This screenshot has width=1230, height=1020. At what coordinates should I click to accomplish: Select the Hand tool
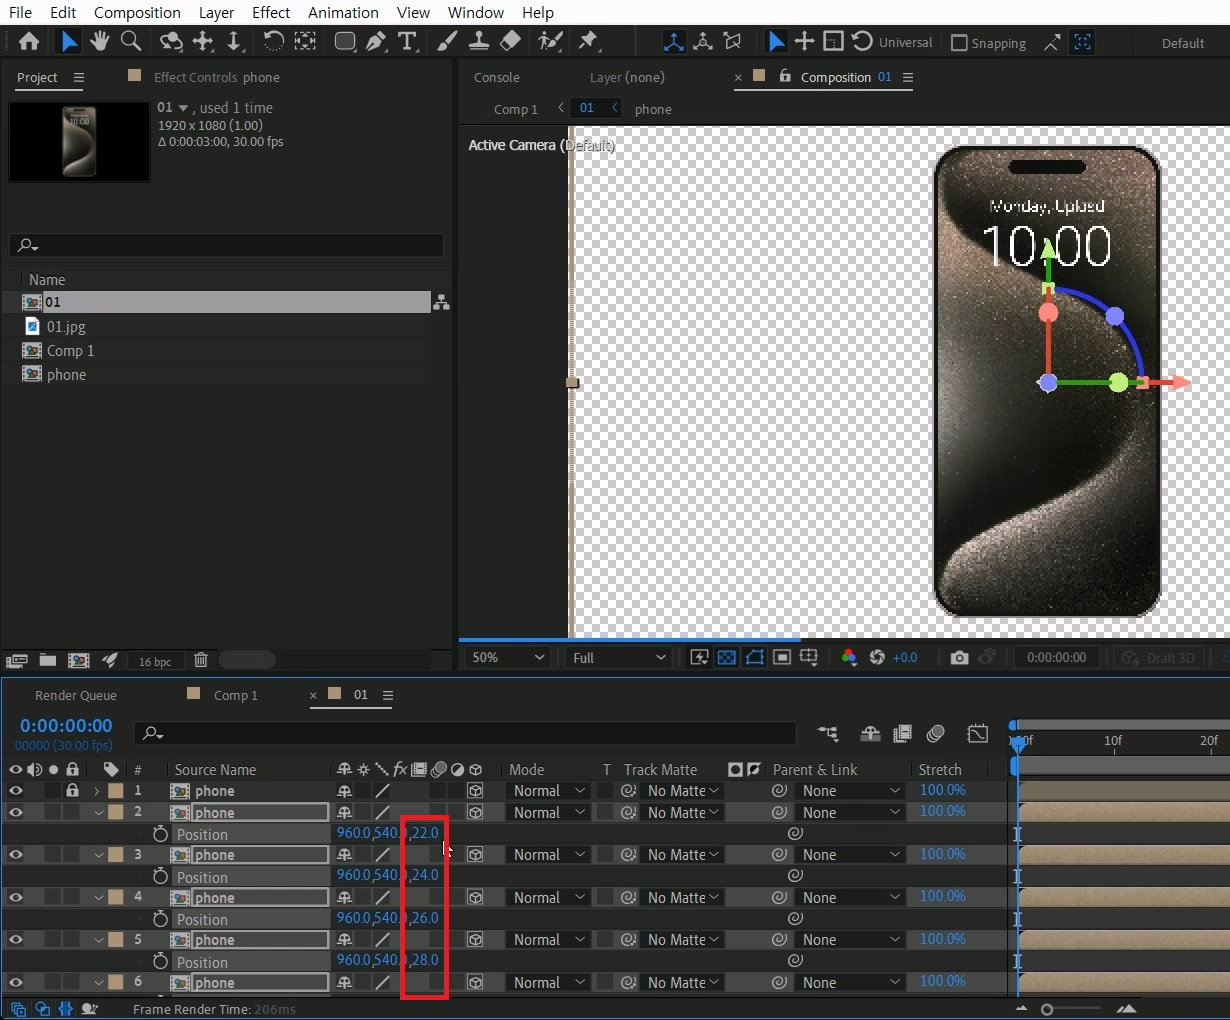(99, 42)
